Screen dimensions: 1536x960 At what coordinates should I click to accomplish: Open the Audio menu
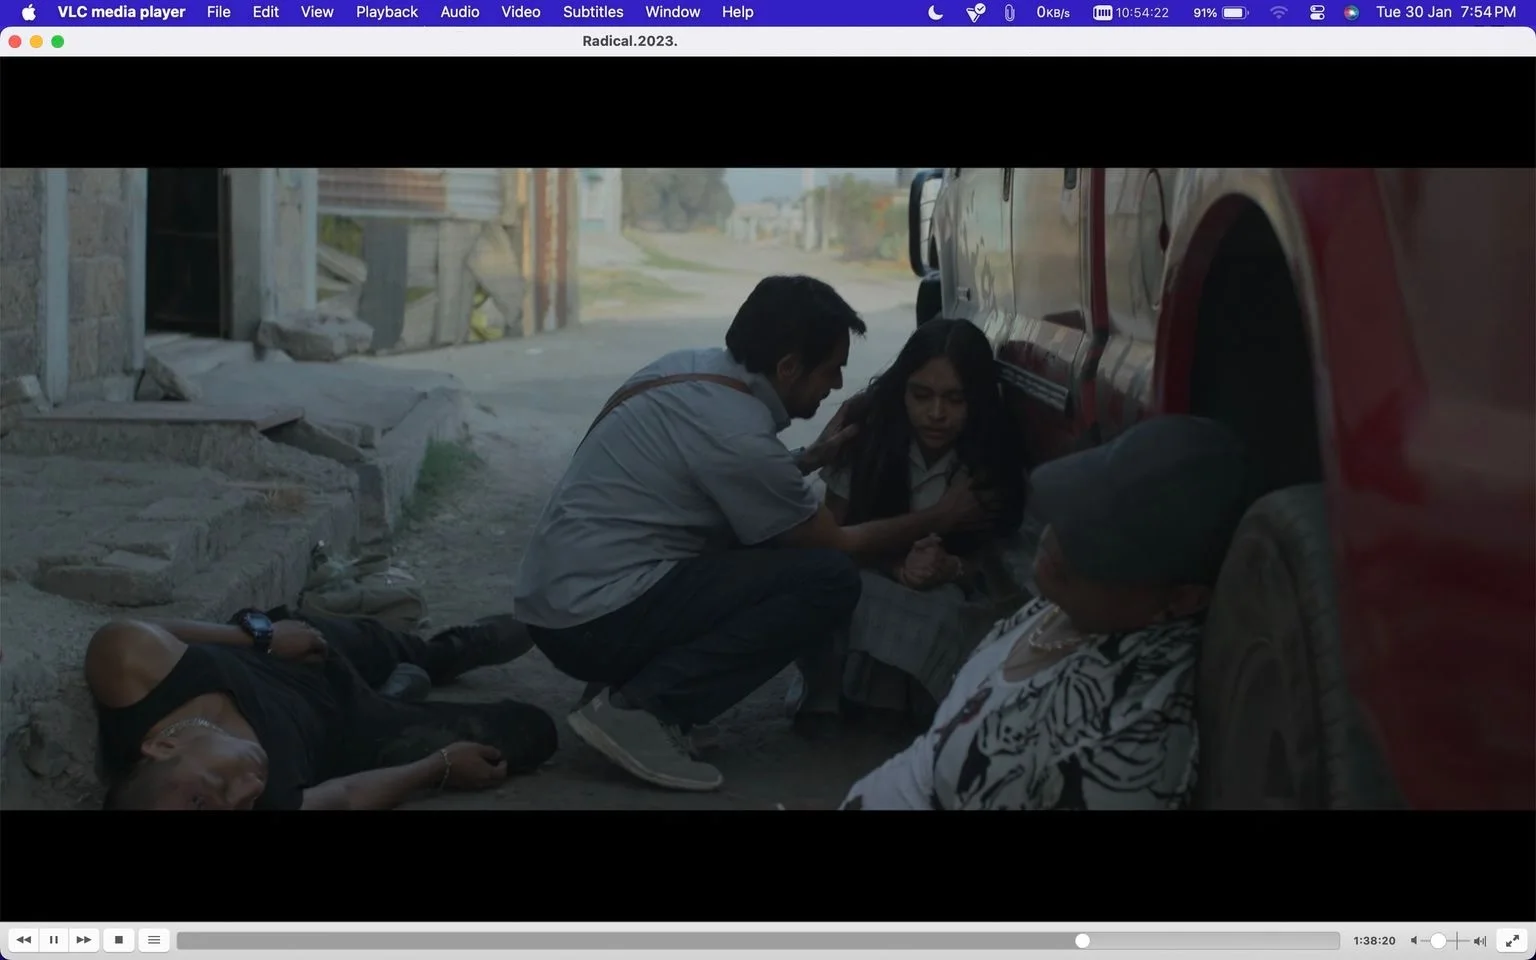point(460,12)
